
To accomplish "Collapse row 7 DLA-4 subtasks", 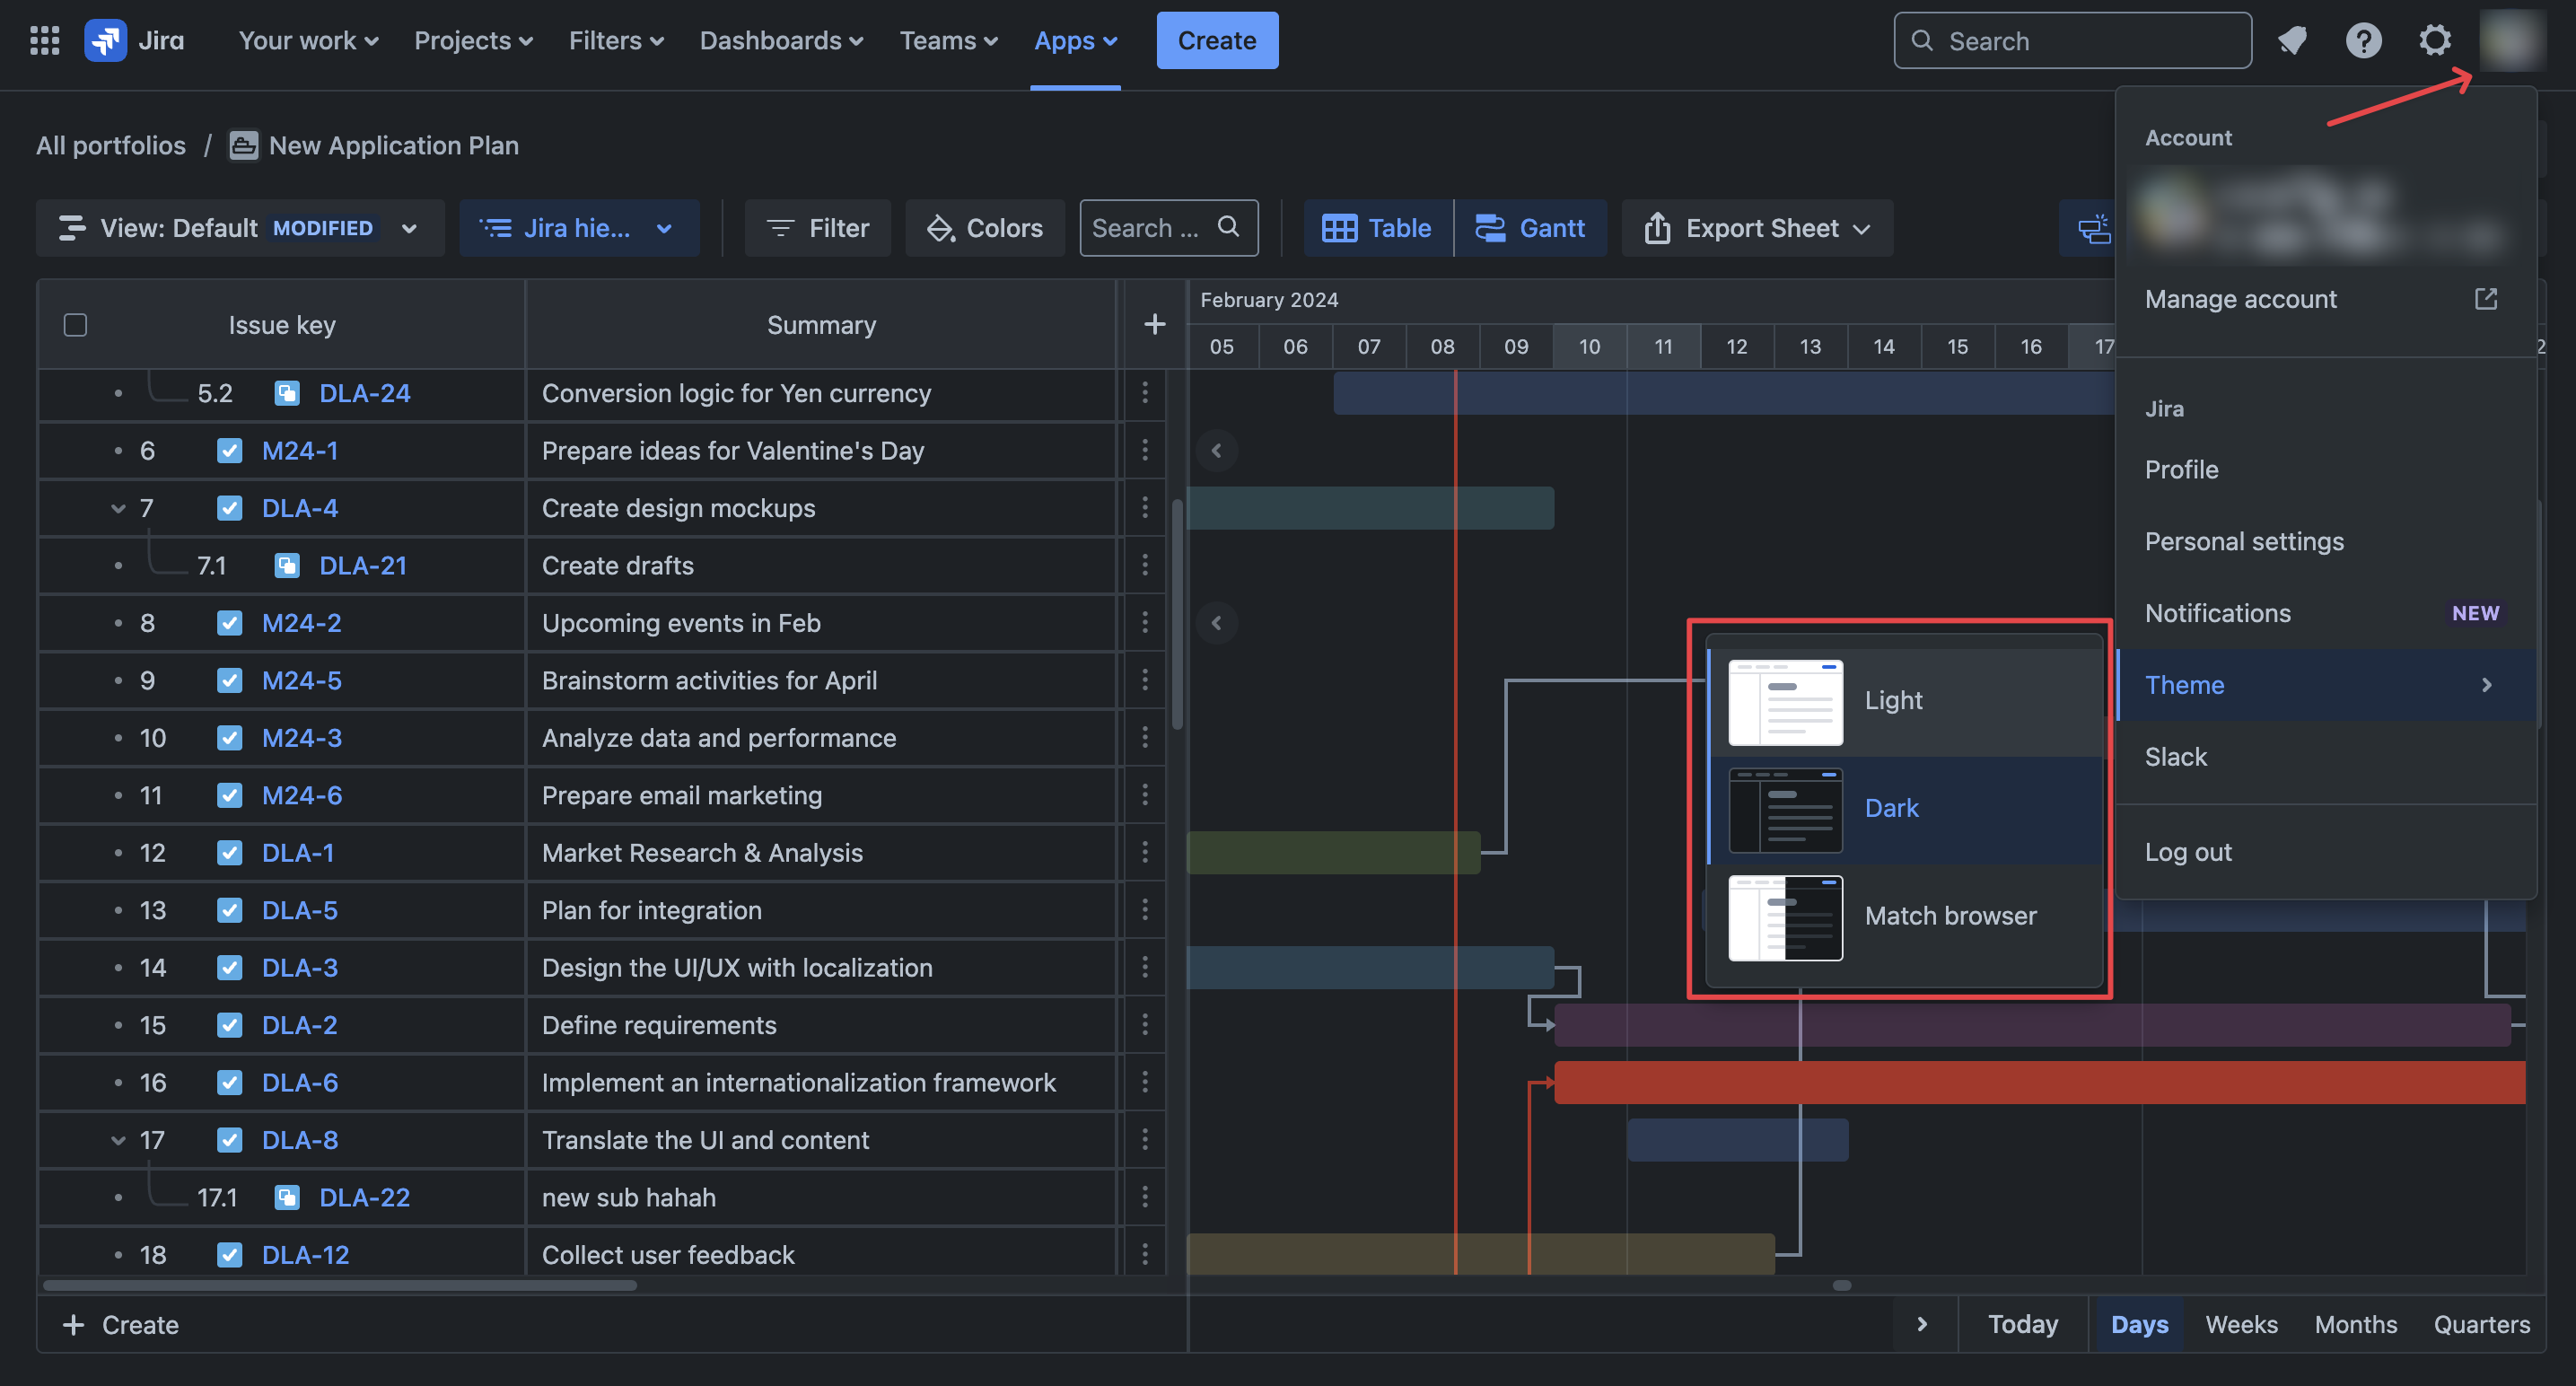I will pyautogui.click(x=118, y=508).
